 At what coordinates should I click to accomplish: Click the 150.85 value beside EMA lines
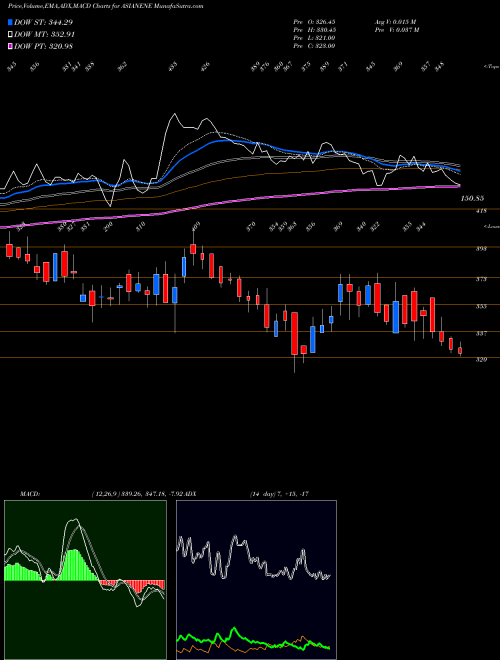pyautogui.click(x=472, y=198)
